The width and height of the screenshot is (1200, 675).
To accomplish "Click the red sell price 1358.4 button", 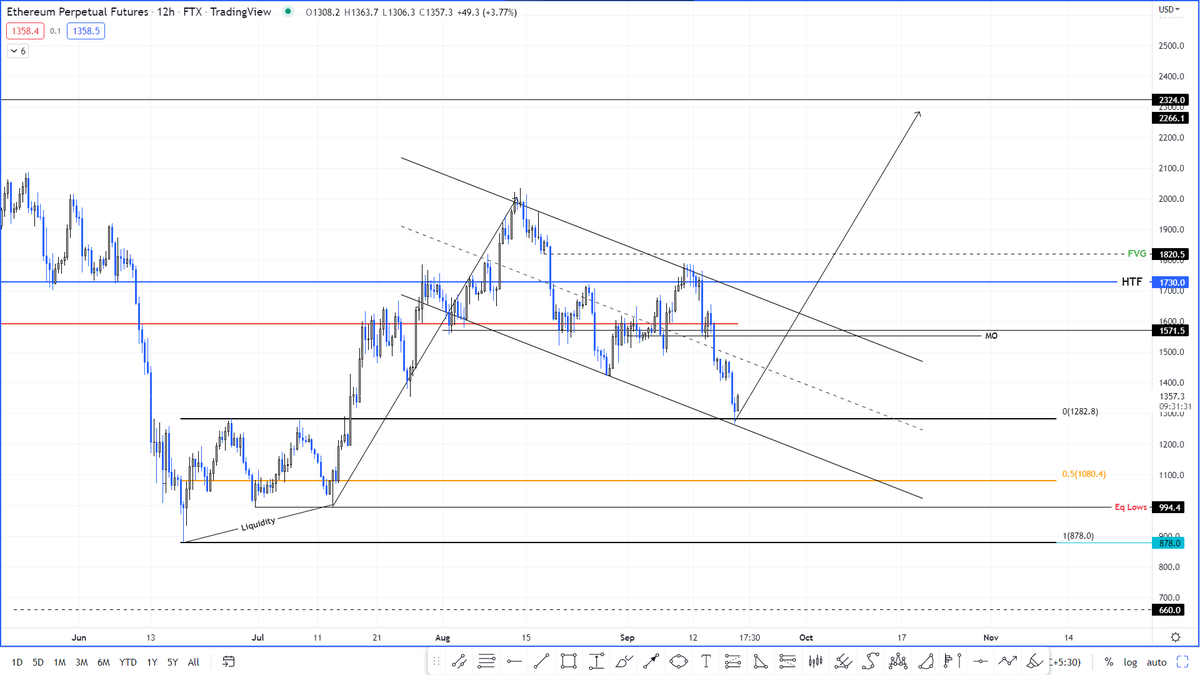I will [24, 31].
